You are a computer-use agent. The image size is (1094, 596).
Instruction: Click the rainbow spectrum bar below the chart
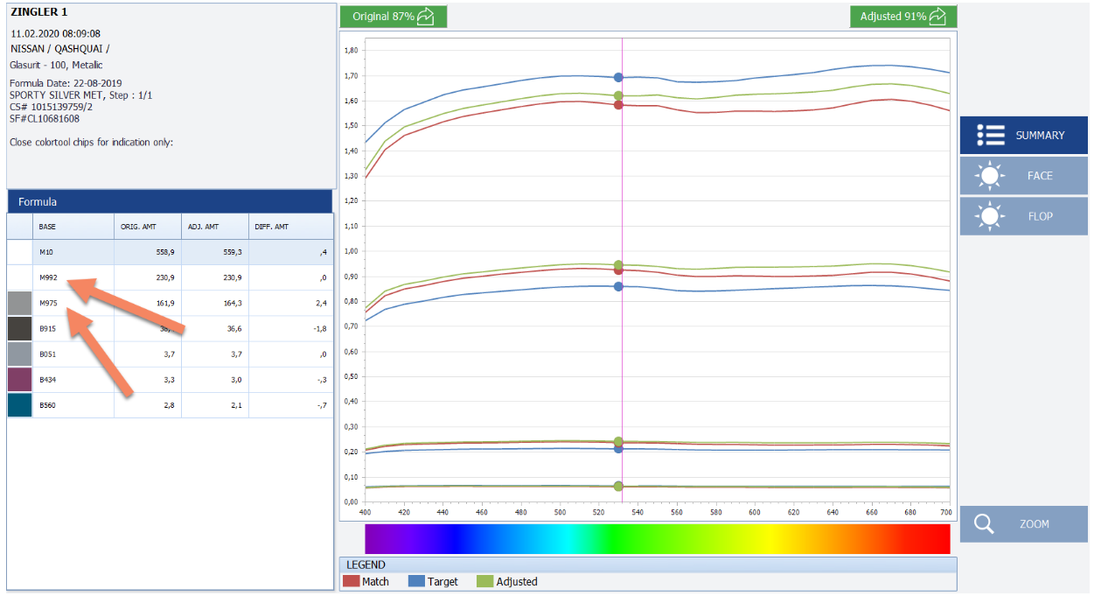pos(657,538)
